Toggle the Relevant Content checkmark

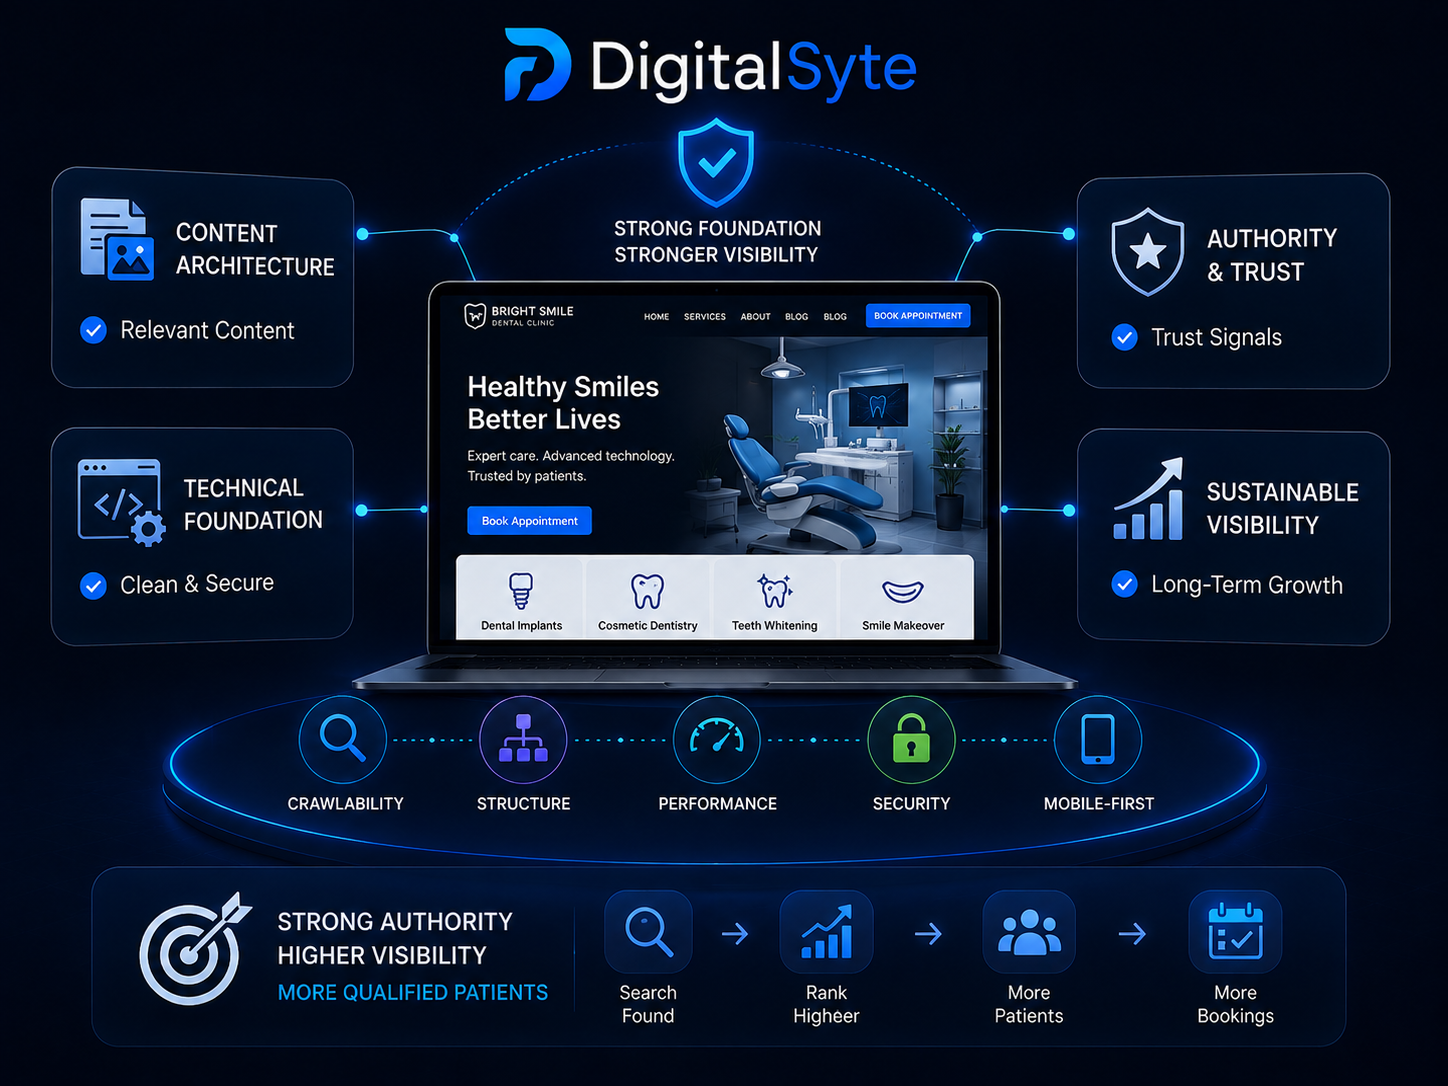tap(94, 330)
